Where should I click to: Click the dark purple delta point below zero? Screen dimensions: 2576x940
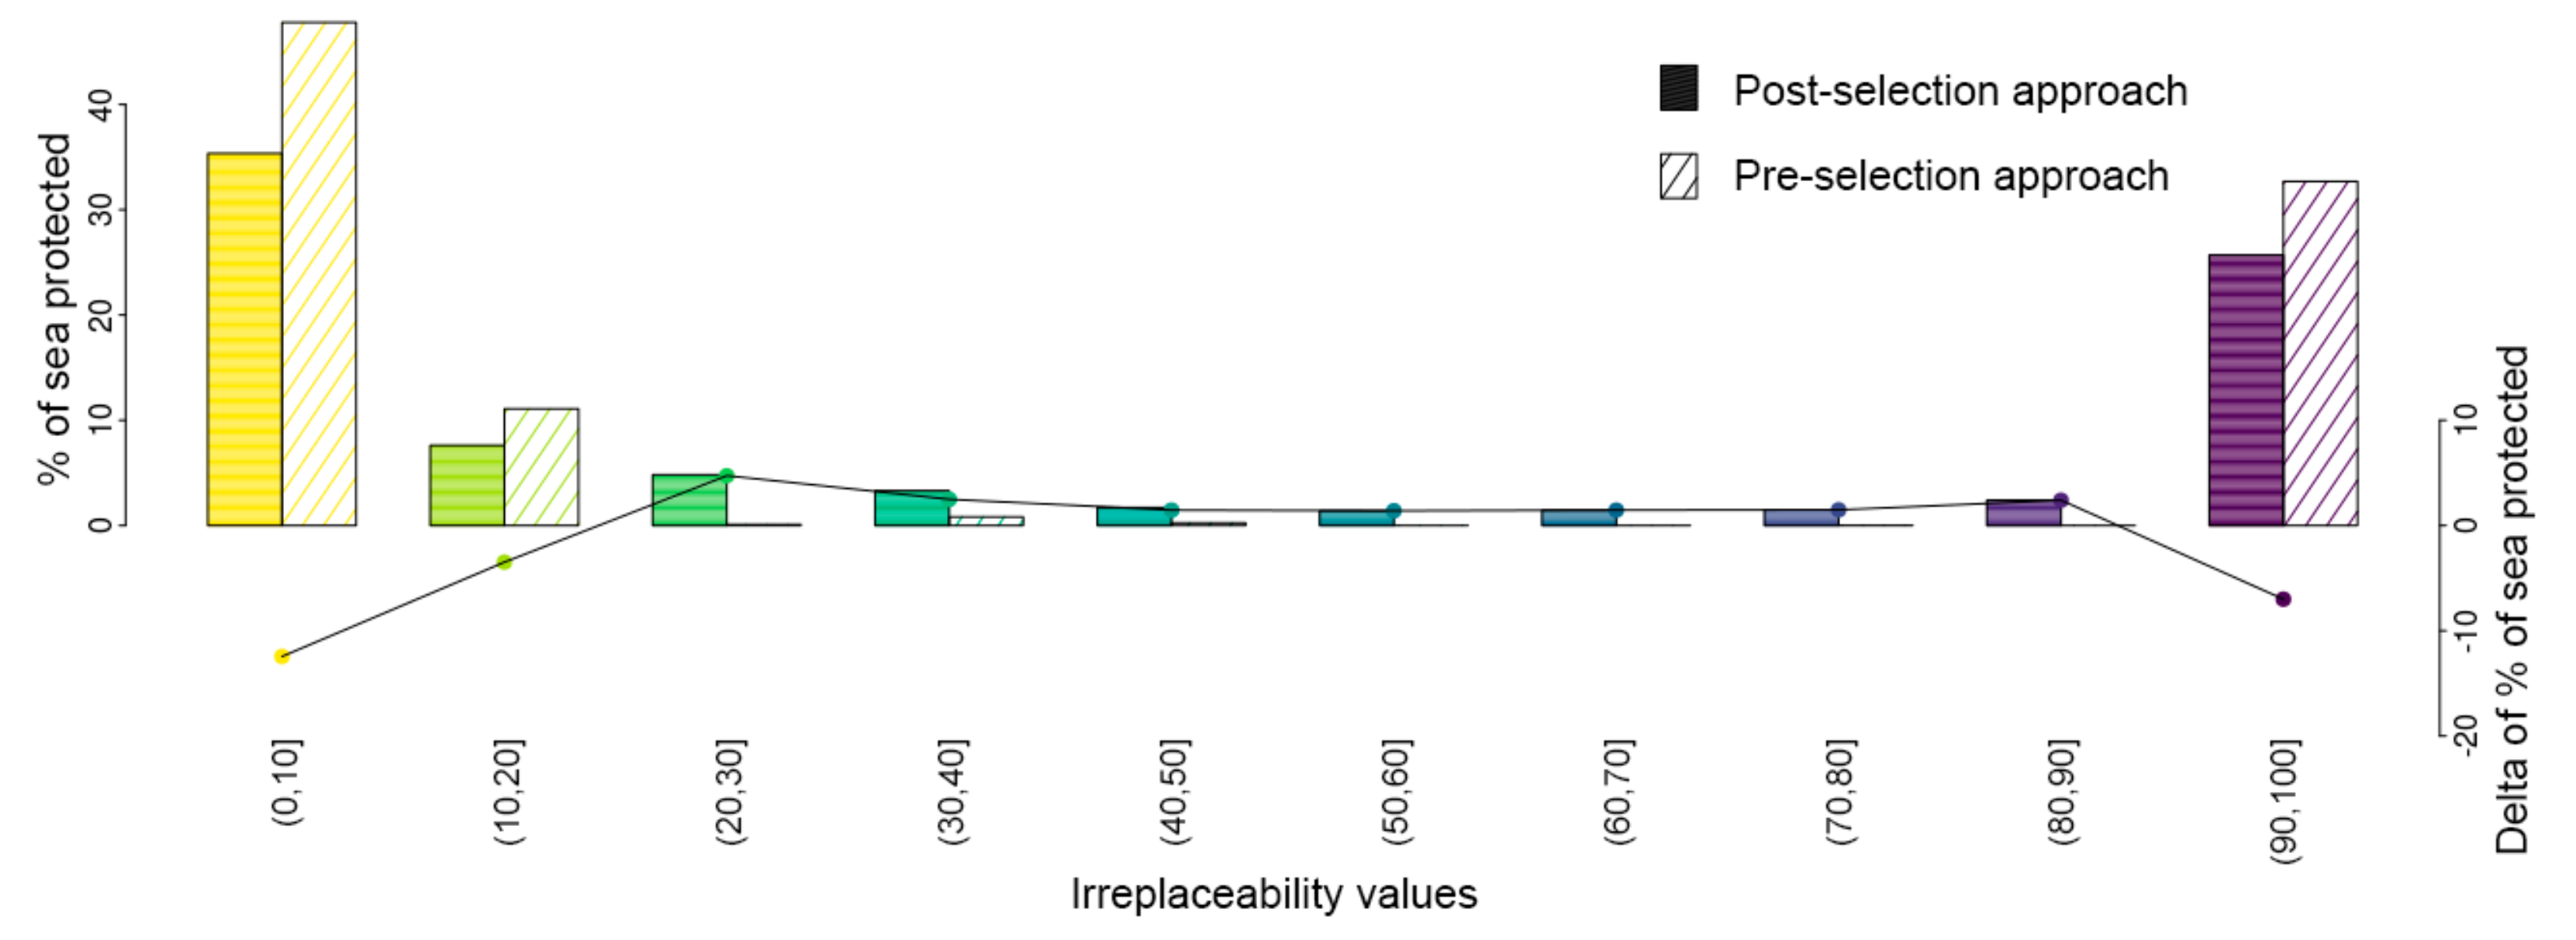pyautogui.click(x=2283, y=599)
